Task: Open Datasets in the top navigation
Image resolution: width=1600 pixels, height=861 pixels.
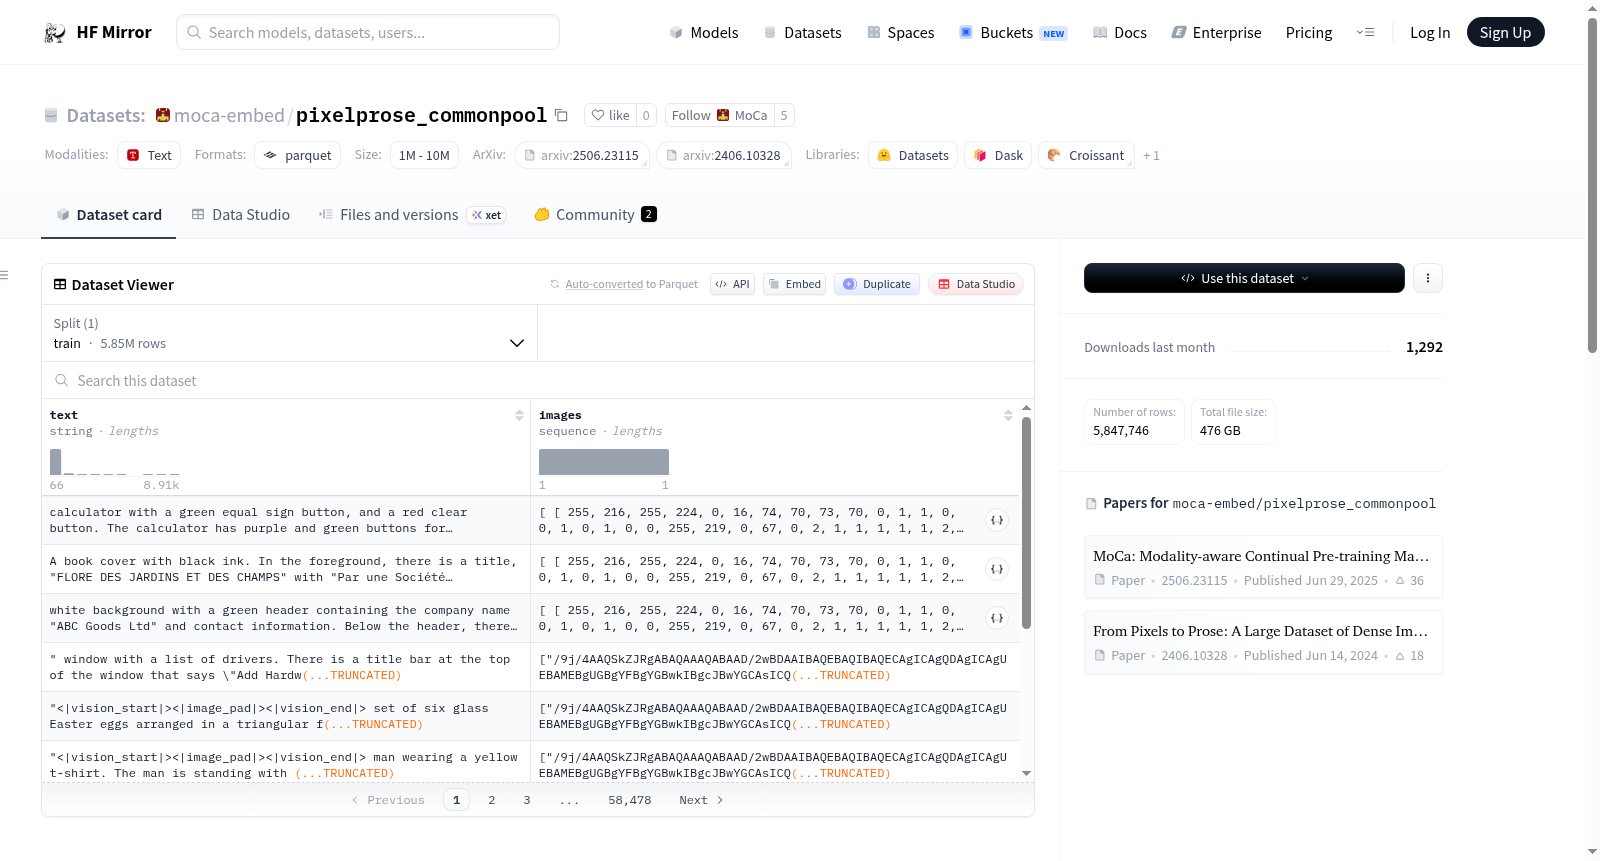Action: point(803,33)
